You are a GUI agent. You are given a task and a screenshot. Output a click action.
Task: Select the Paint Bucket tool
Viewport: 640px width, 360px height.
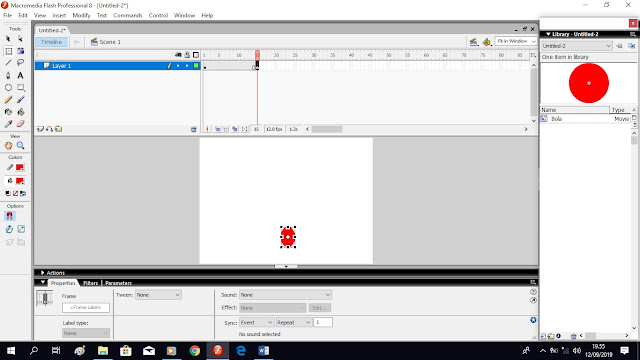click(20, 112)
